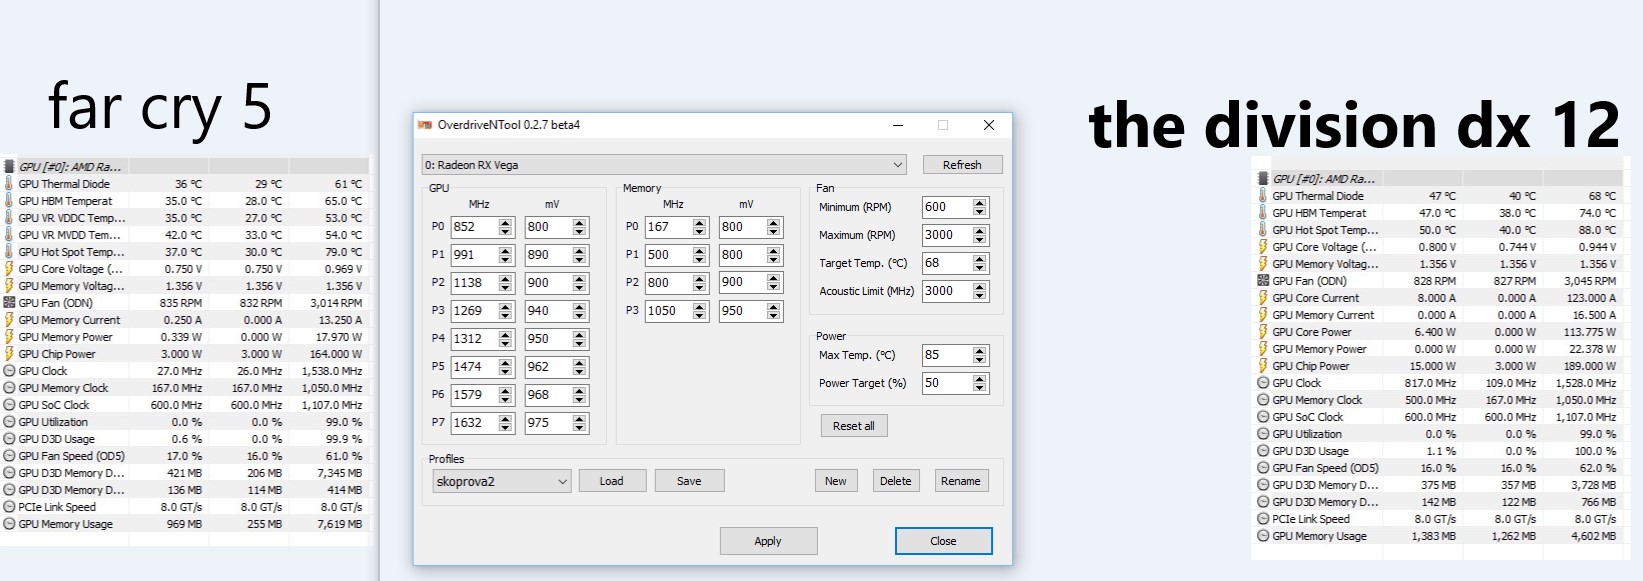Create a New profile
This screenshot has height=581, width=1643.
(x=836, y=481)
